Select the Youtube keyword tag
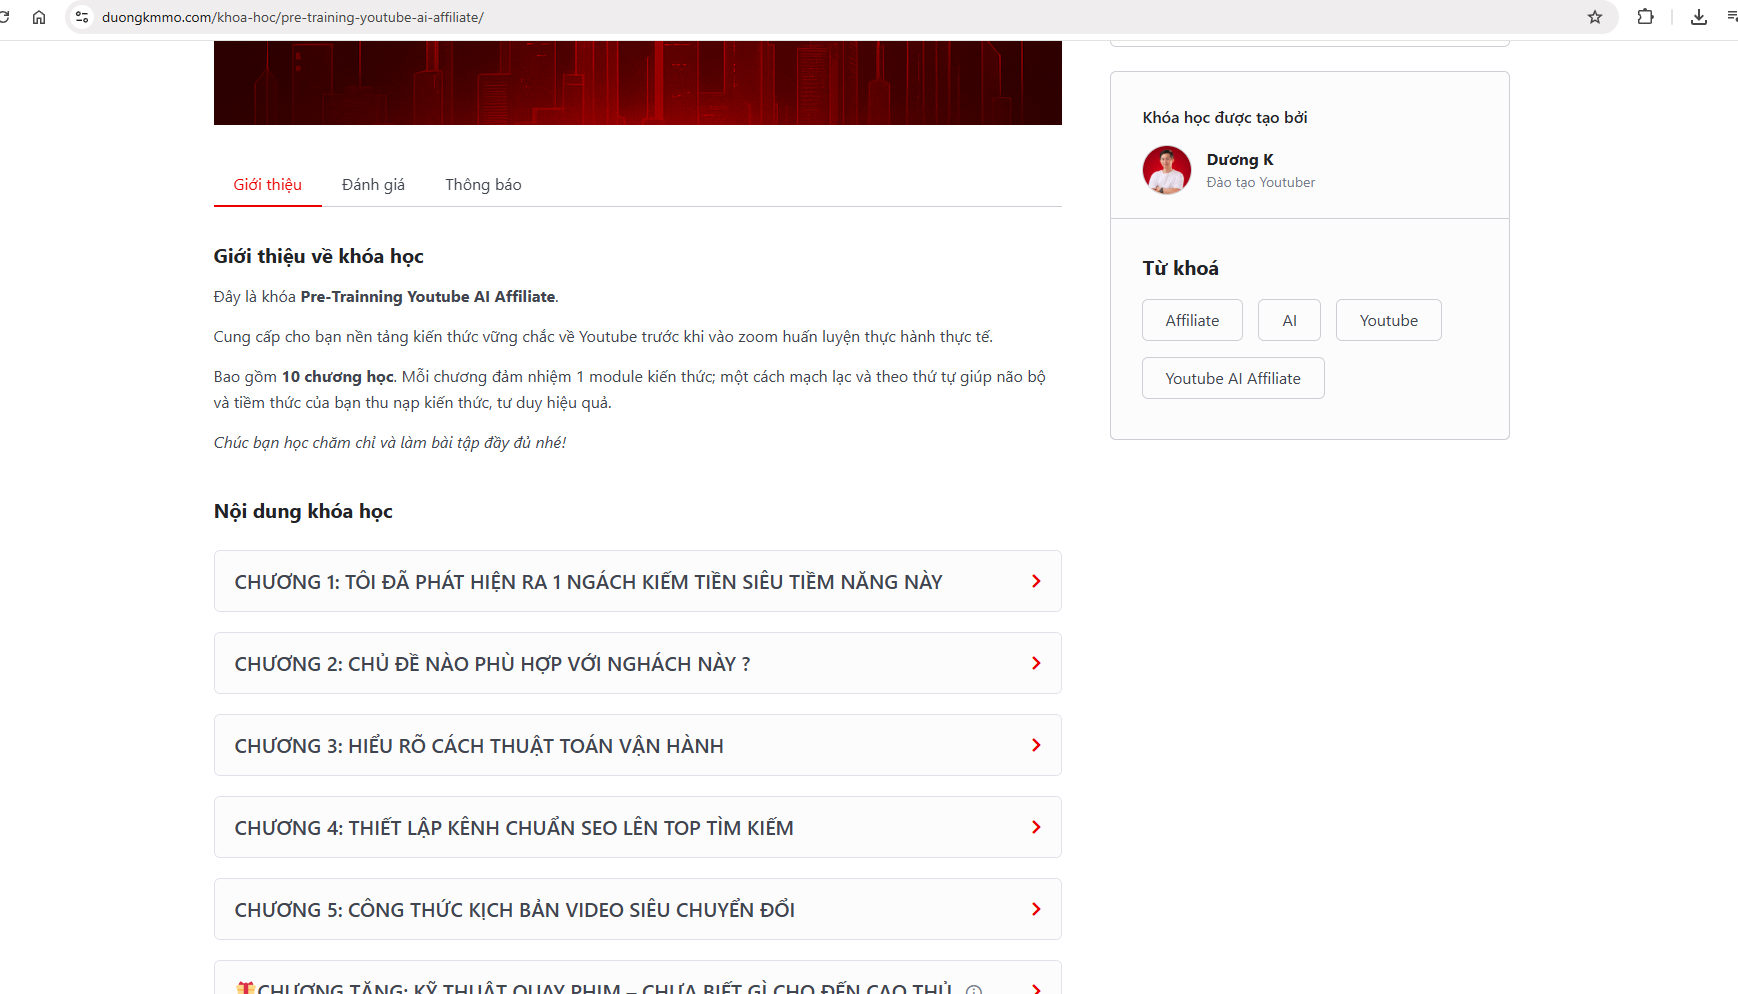 click(1388, 321)
